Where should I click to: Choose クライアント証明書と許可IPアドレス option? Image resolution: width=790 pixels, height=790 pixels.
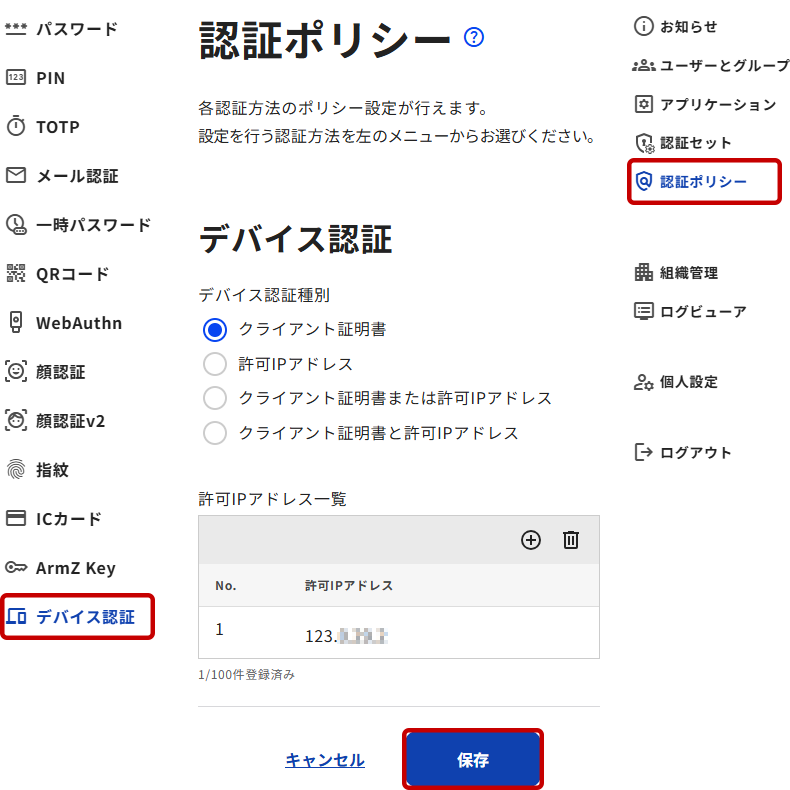[215, 433]
